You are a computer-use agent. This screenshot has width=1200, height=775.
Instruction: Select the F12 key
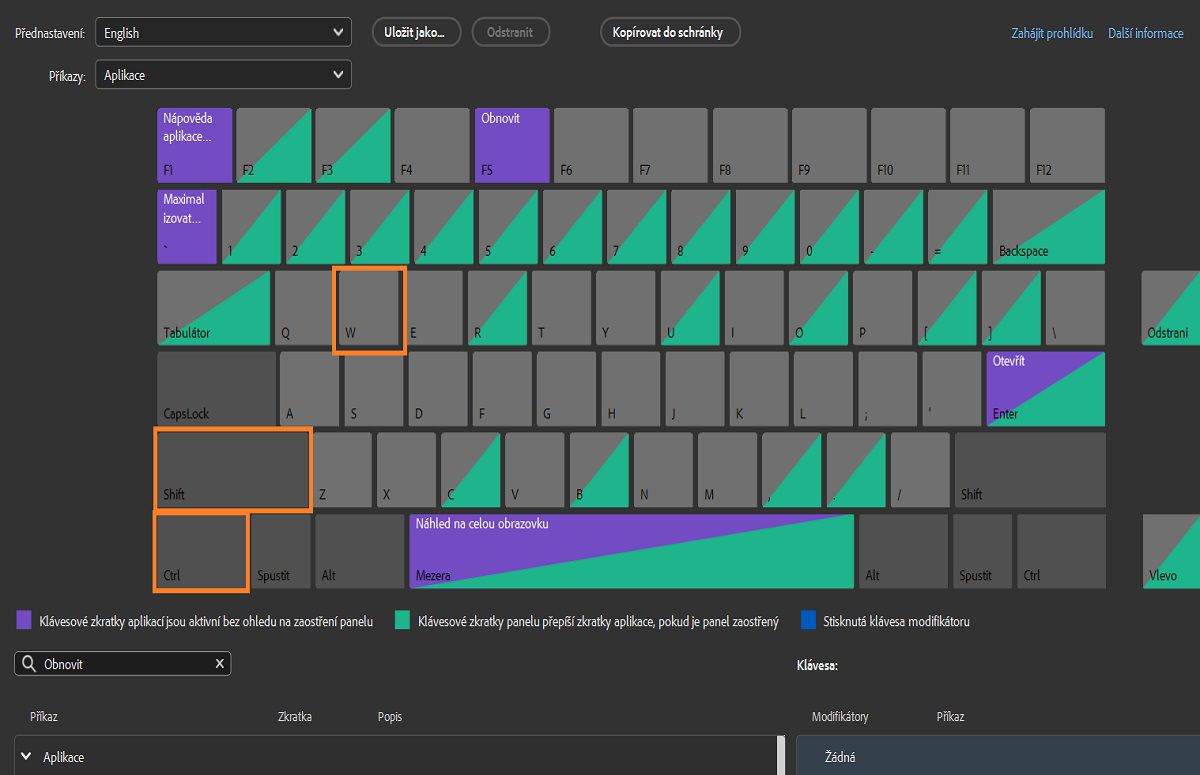click(1067, 145)
